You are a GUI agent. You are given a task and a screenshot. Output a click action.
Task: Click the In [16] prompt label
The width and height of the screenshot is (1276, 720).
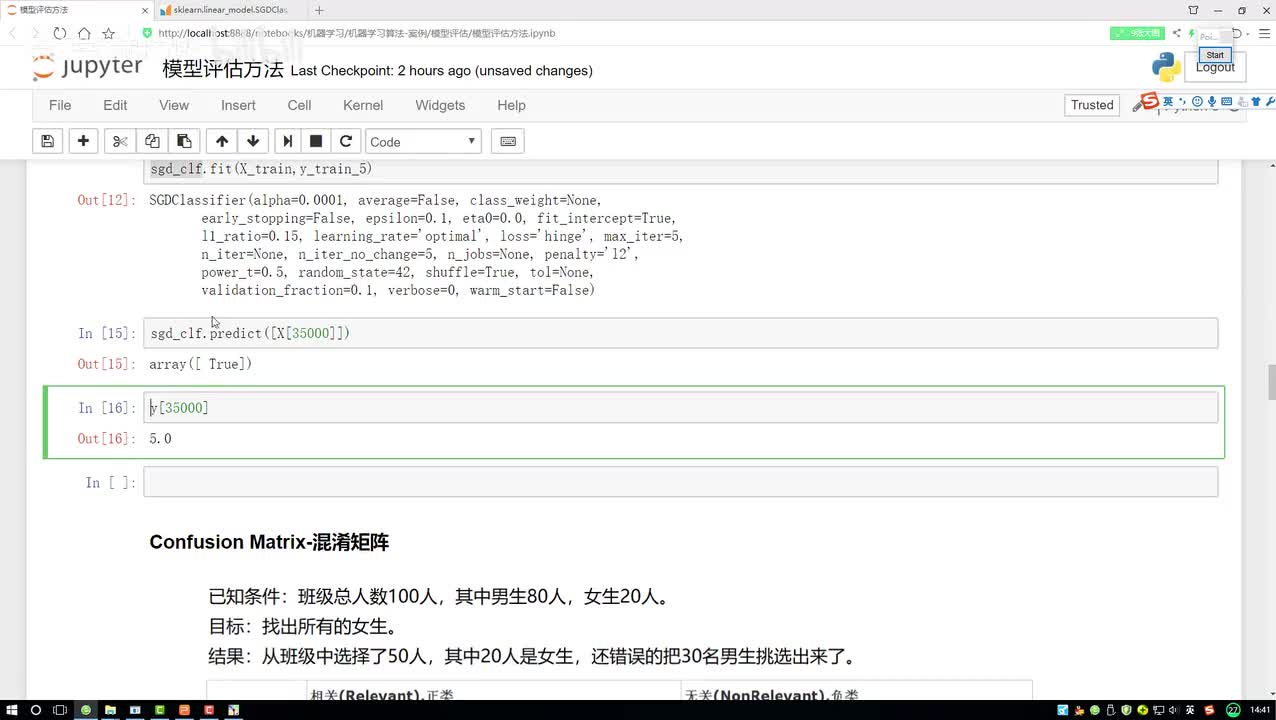pos(106,408)
